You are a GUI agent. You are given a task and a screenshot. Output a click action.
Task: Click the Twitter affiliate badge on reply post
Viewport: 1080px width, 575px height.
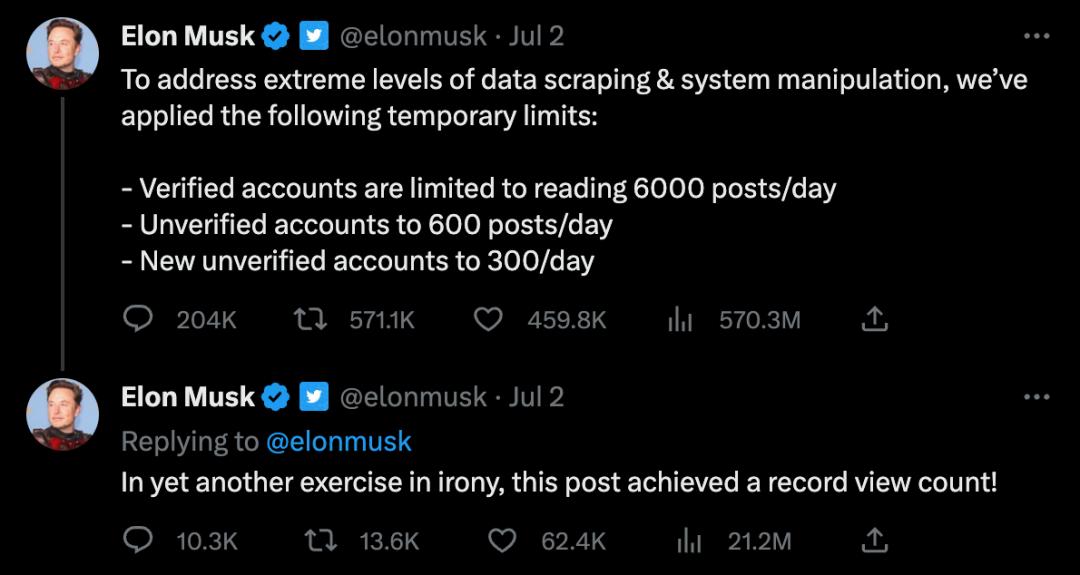click(x=314, y=397)
